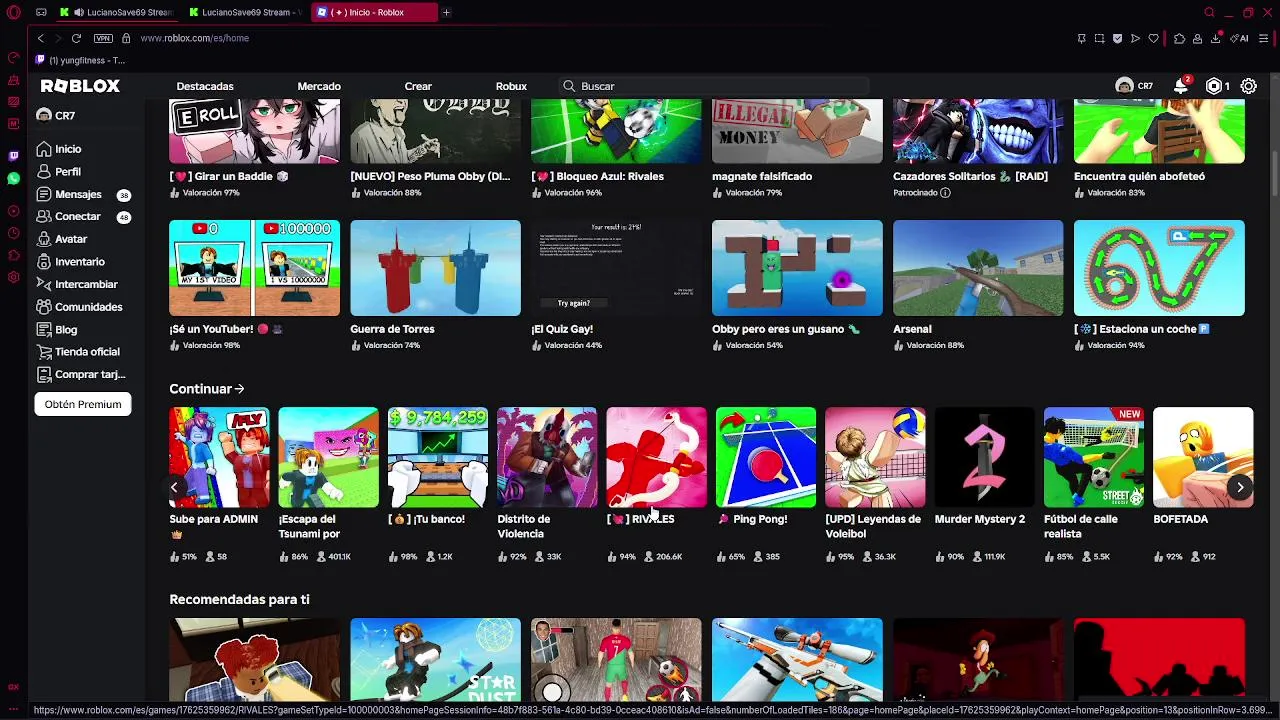Click the ¡El Quiz Gay! game title

pos(562,329)
